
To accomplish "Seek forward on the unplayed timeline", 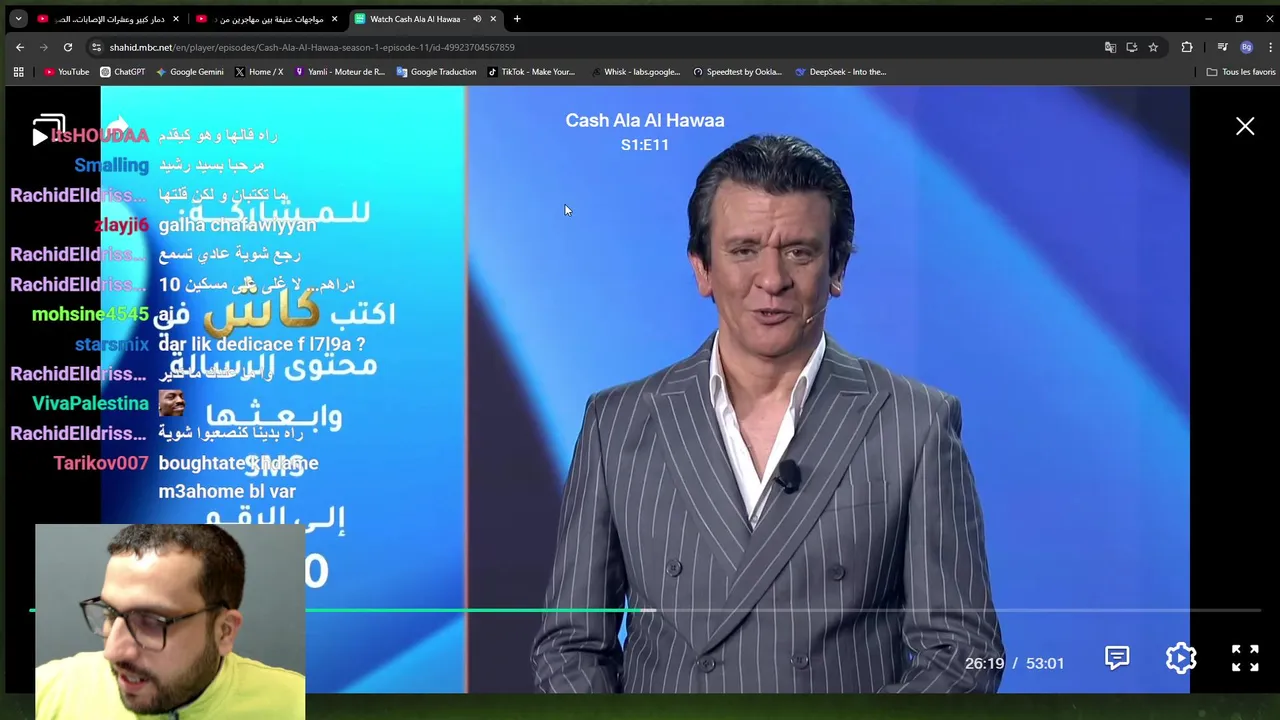I will pyautogui.click(x=950, y=610).
